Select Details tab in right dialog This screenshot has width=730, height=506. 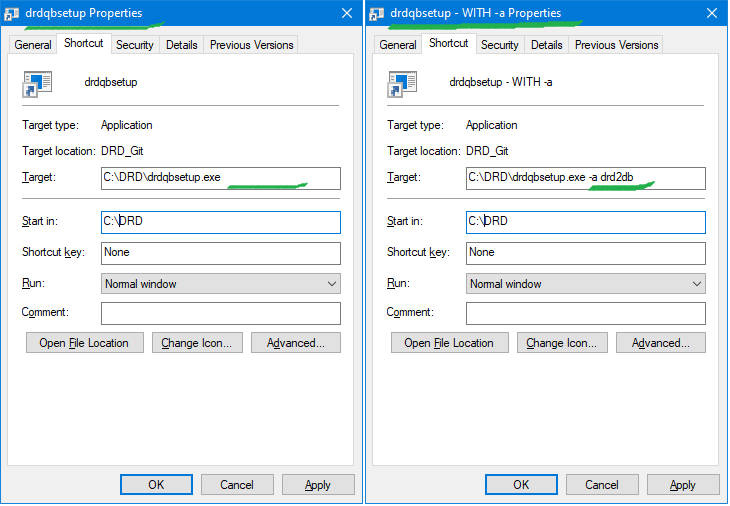coord(546,45)
